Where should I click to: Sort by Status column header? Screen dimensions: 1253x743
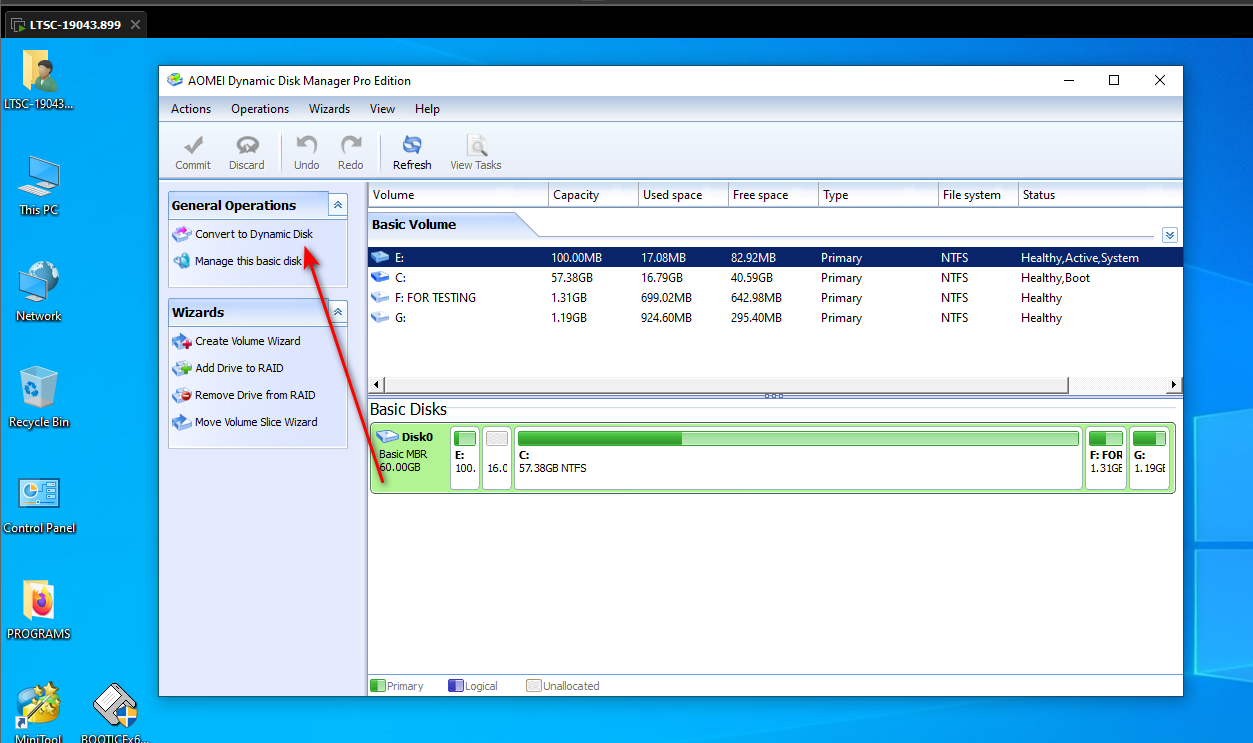coord(1101,195)
